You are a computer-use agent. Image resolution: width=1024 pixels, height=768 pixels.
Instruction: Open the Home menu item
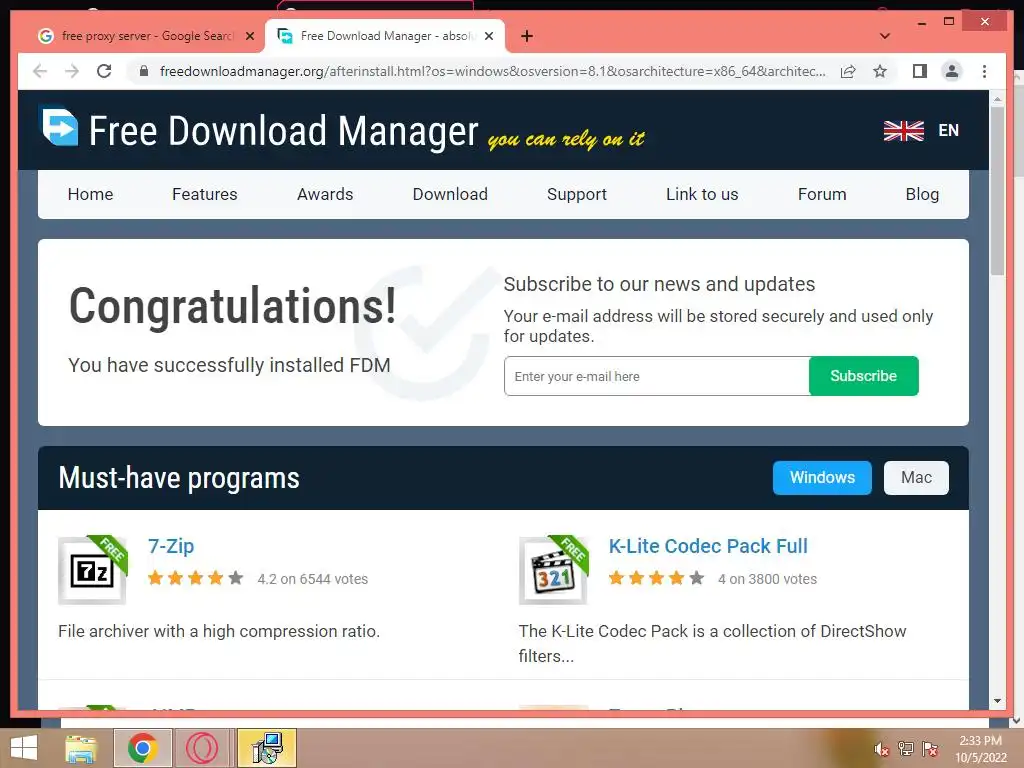coord(90,194)
